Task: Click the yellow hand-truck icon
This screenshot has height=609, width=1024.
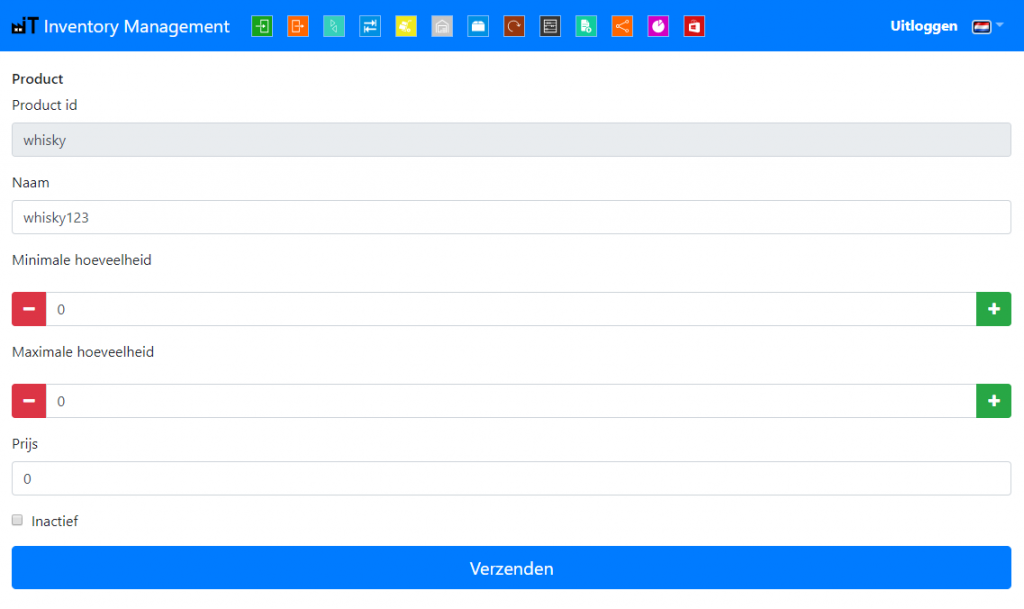Action: point(406,26)
